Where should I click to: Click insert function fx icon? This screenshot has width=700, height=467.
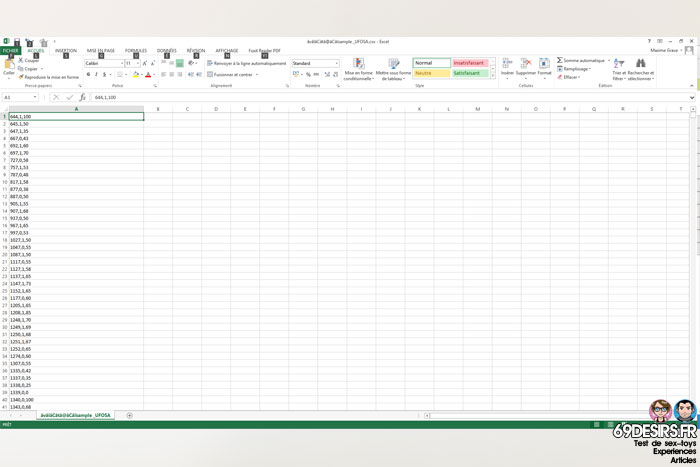[x=83, y=97]
